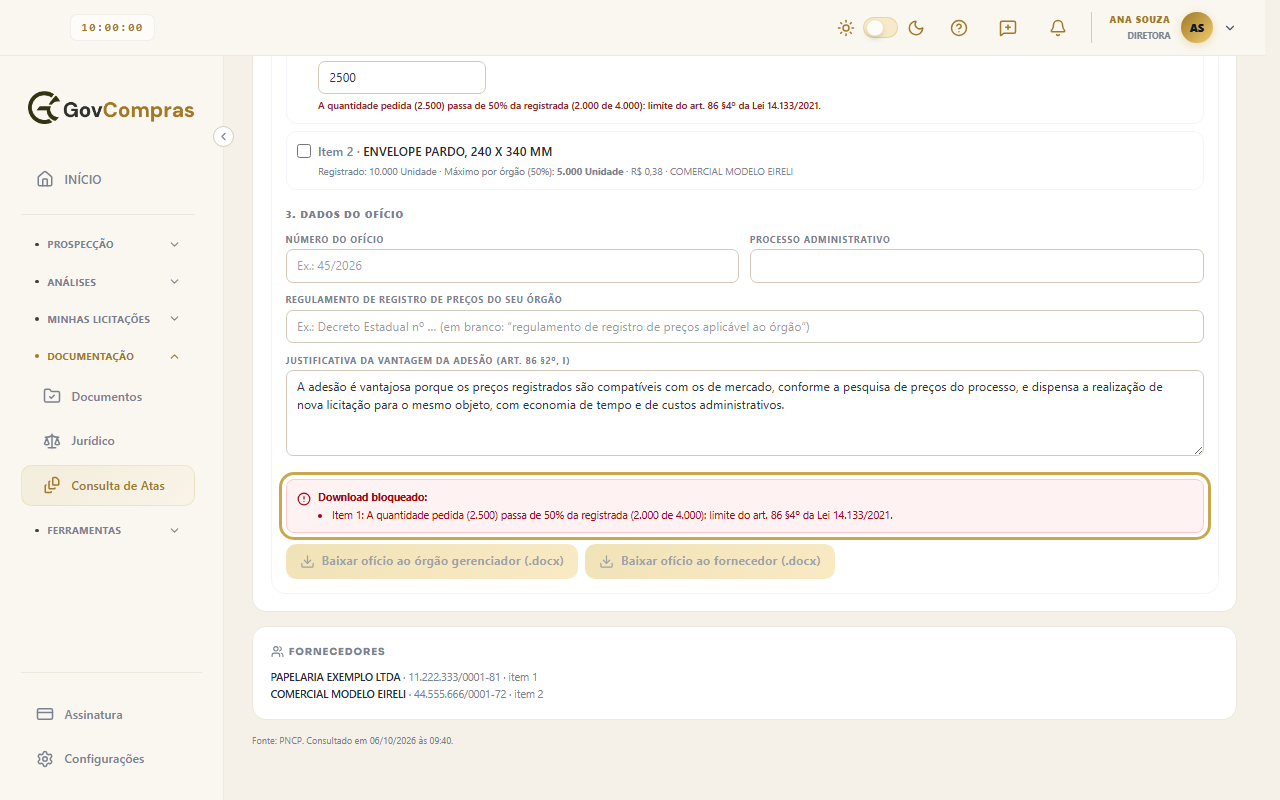Expand the Ferramentas menu section

pos(108,530)
